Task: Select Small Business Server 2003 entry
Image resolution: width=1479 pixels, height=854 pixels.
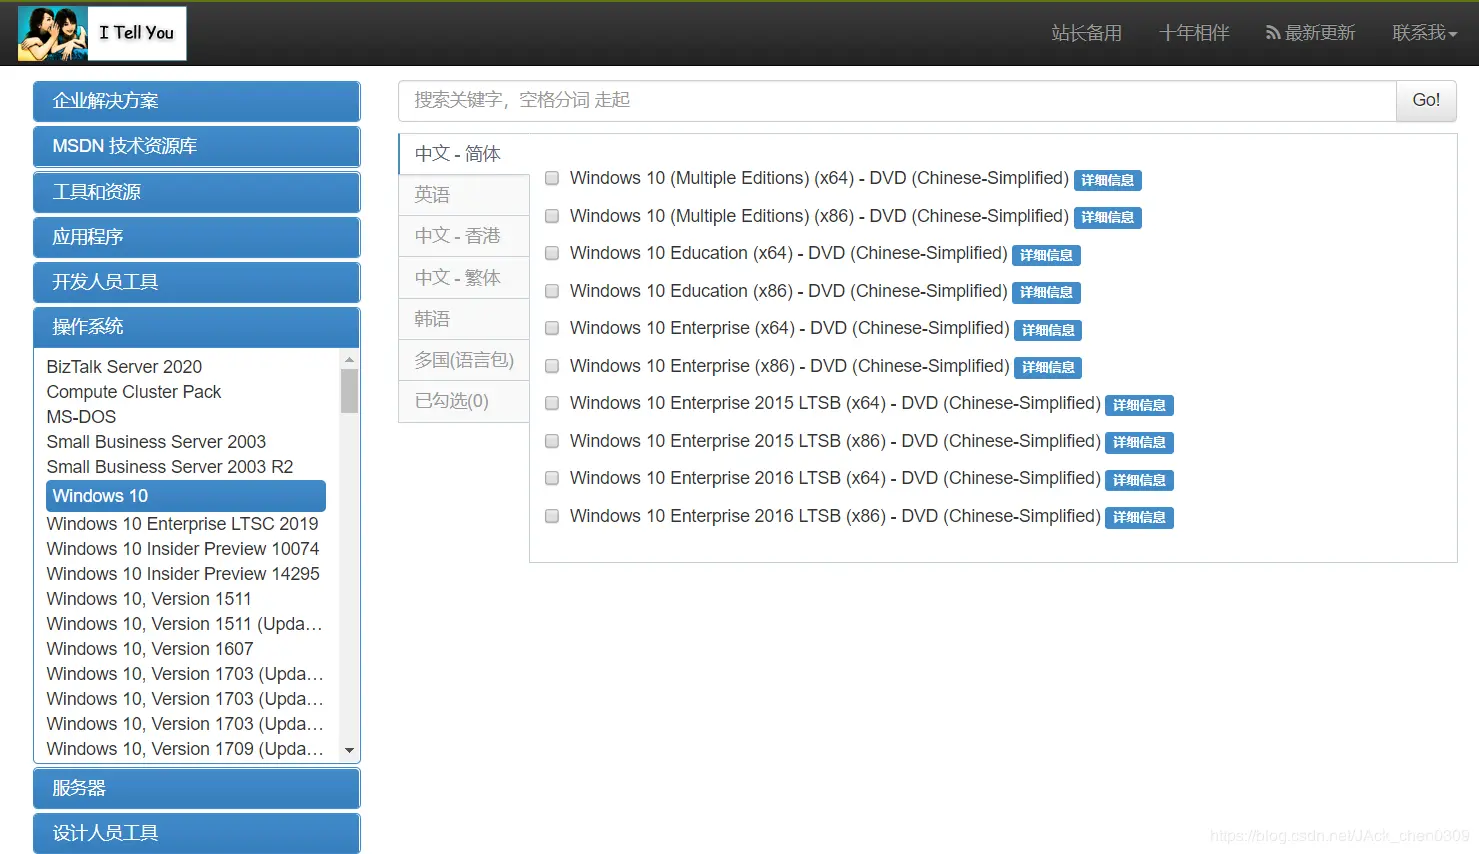Action: click(156, 442)
